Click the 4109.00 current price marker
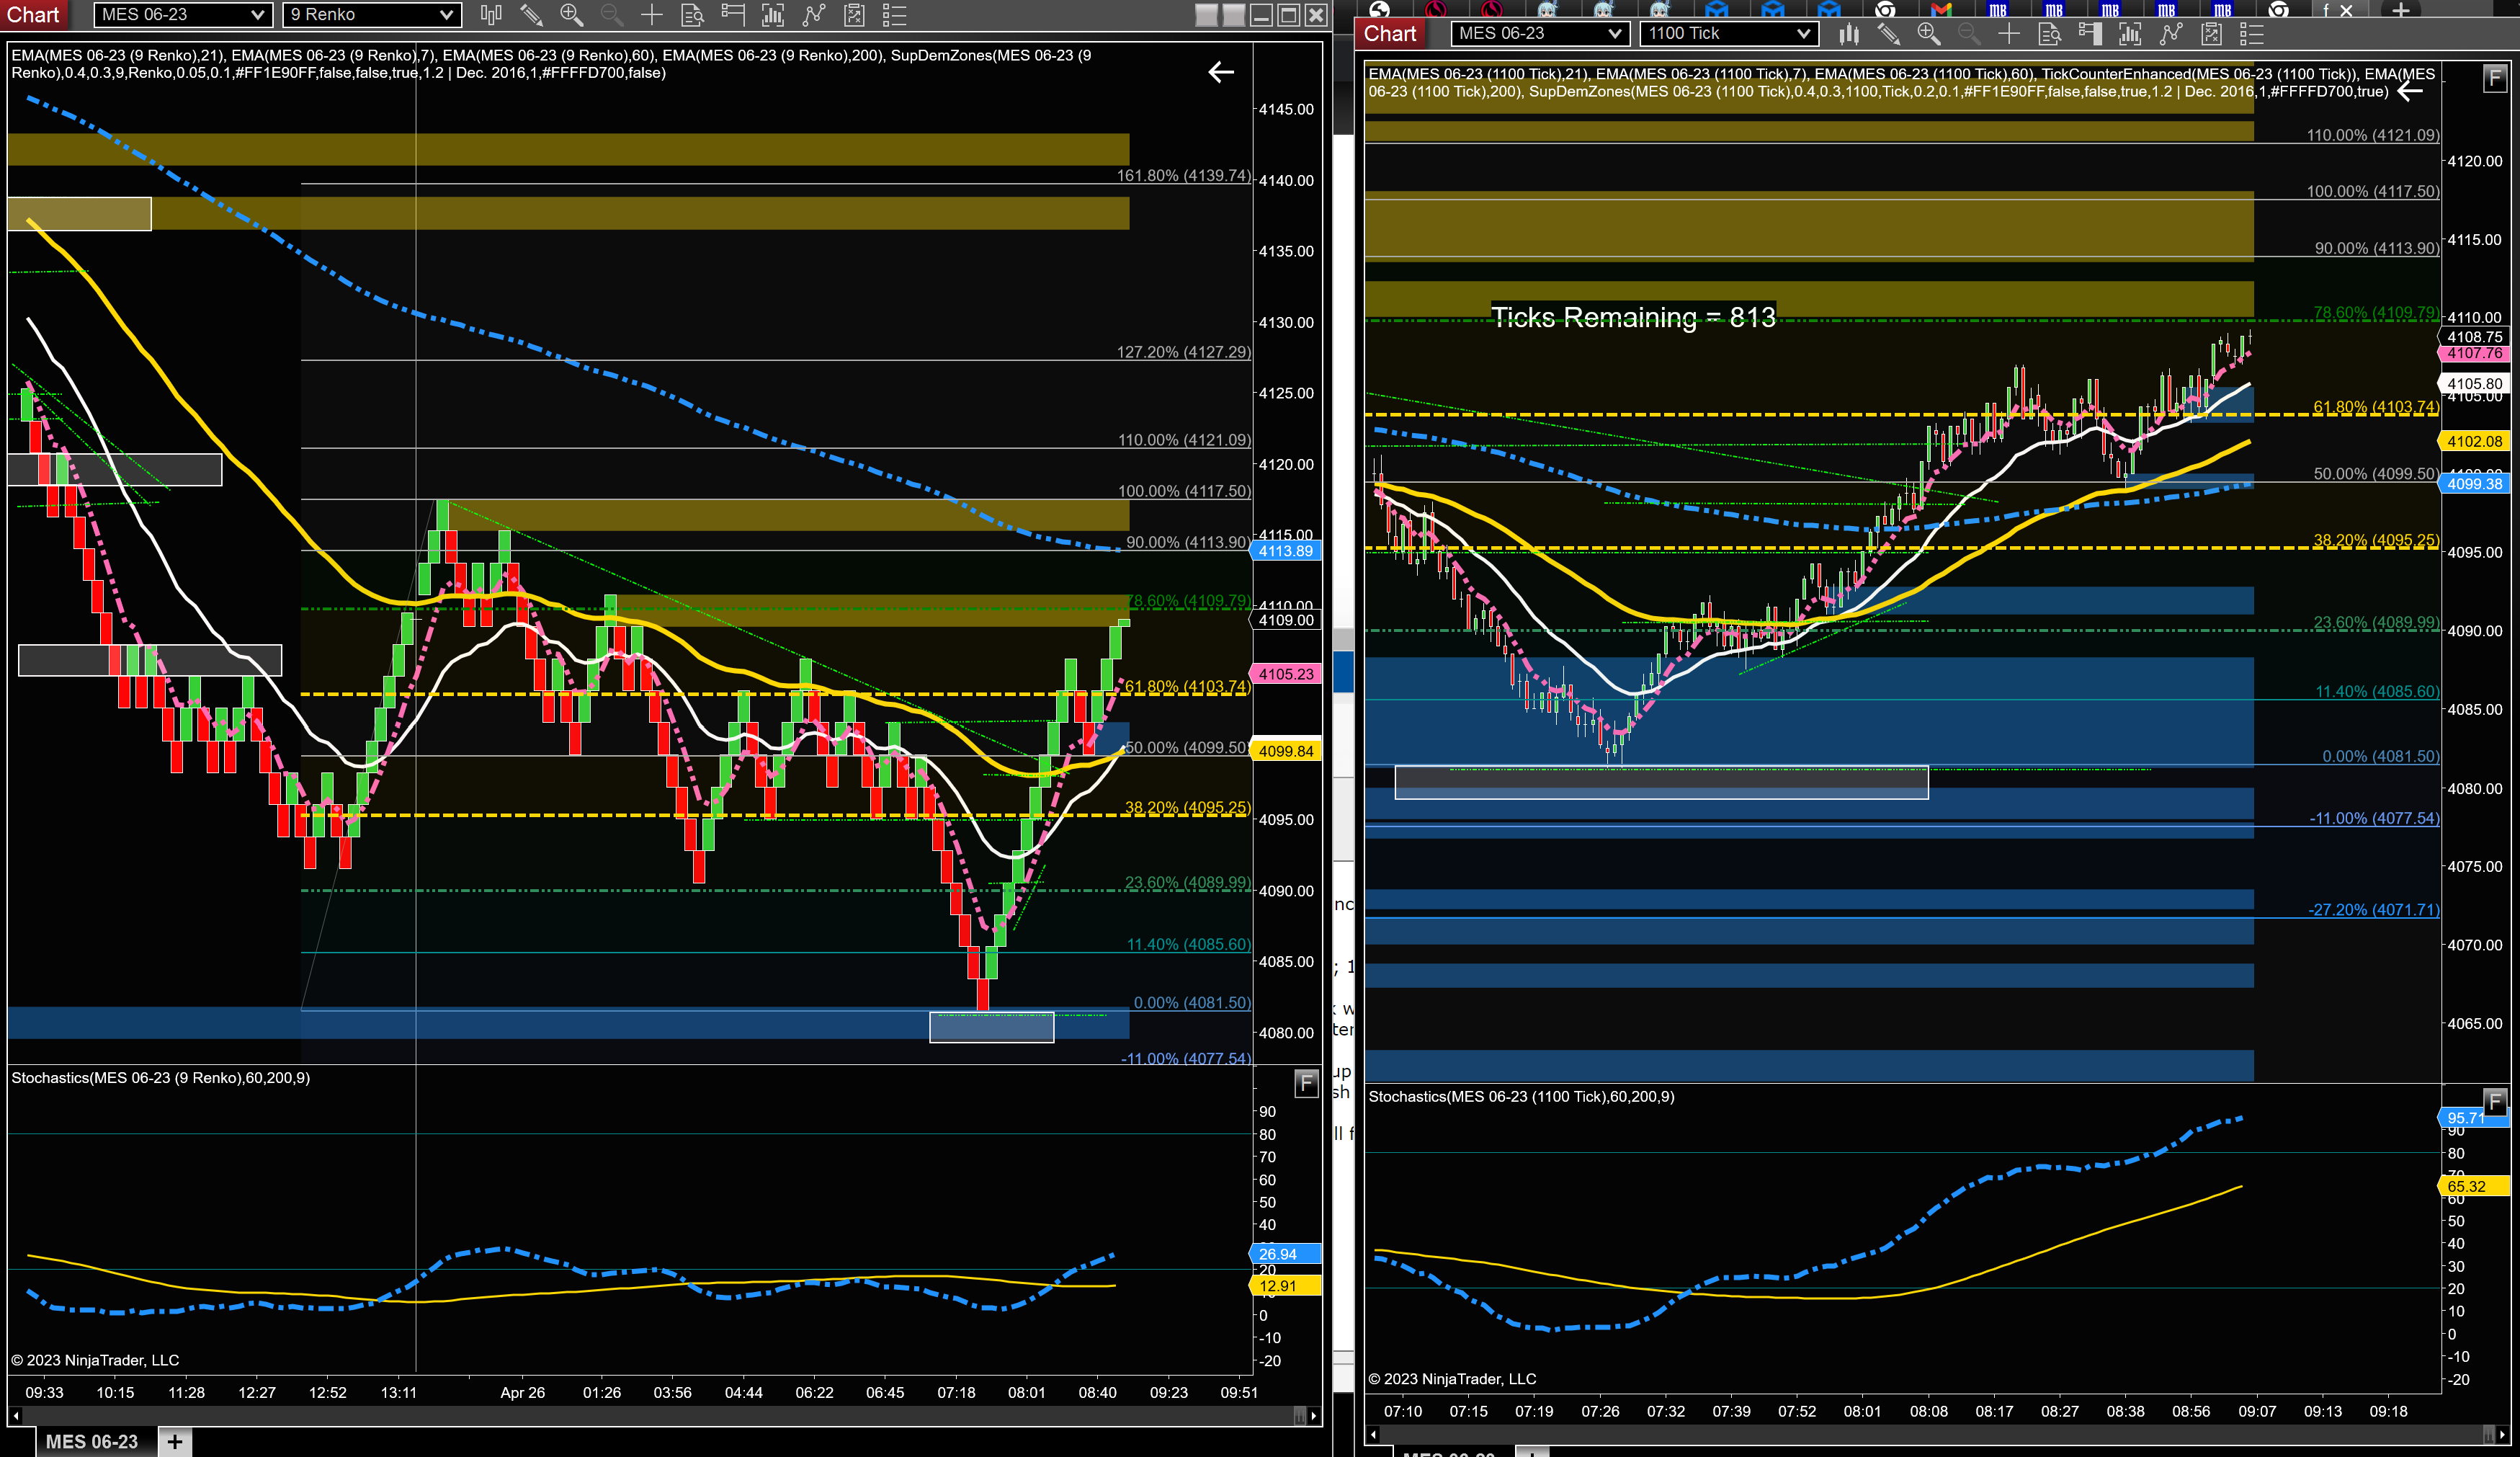Image resolution: width=2520 pixels, height=1457 pixels. [x=1286, y=620]
